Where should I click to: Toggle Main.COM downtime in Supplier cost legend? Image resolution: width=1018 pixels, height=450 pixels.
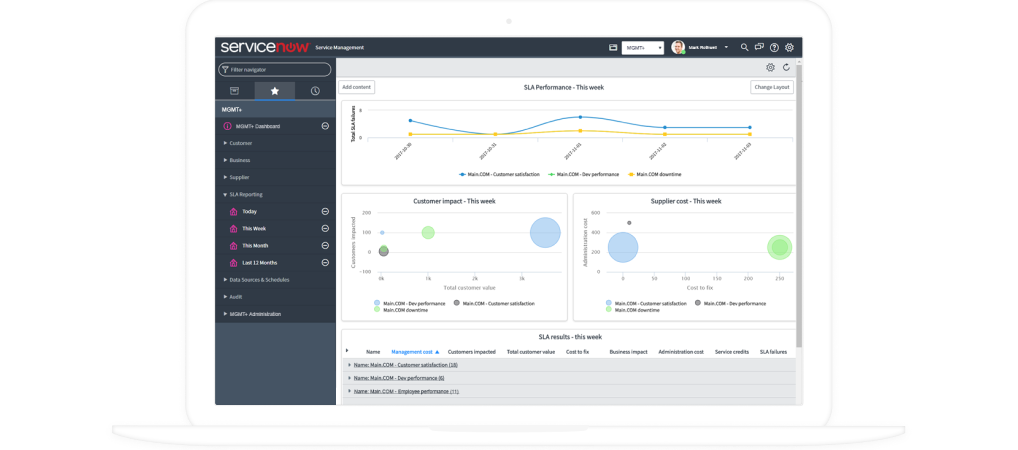pos(632,310)
